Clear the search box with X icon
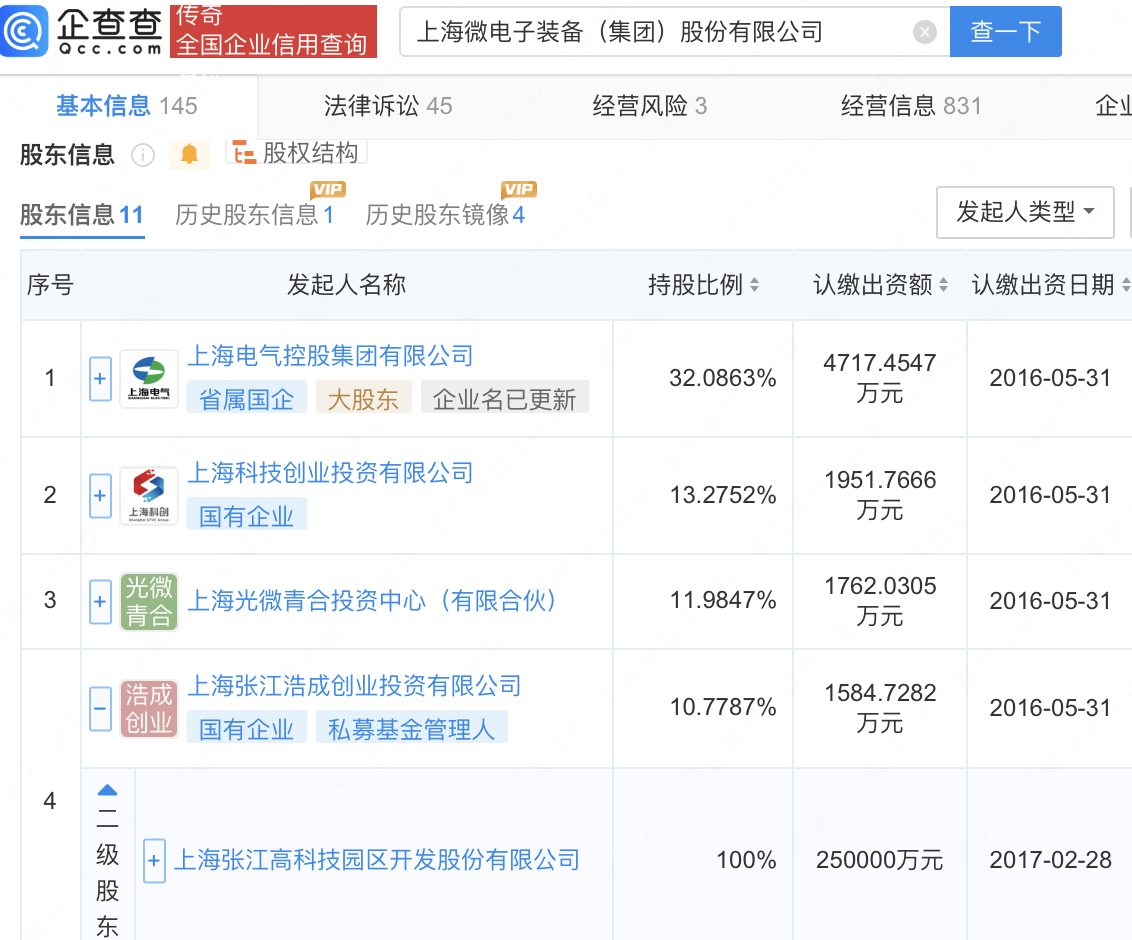The height and width of the screenshot is (940, 1132). (925, 32)
